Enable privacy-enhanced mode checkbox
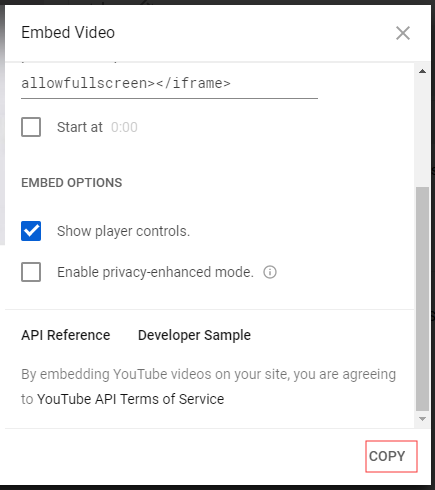Image resolution: width=435 pixels, height=490 pixels. [x=31, y=272]
